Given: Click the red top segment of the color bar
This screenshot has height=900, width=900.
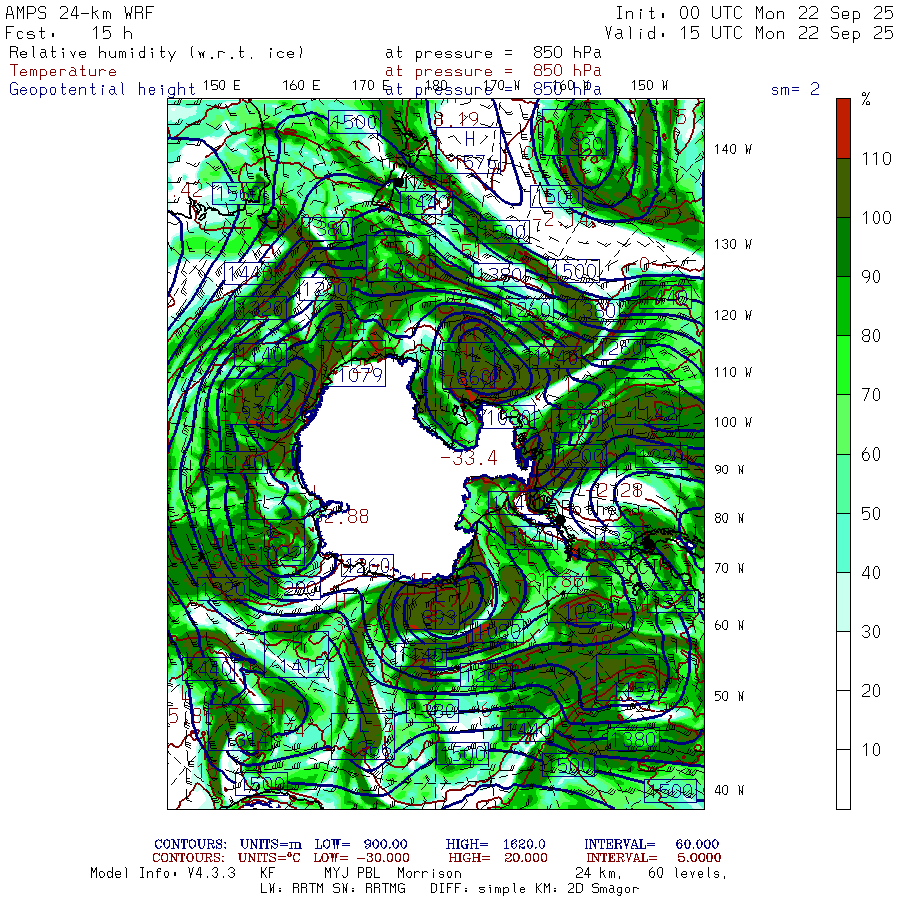Looking at the screenshot, I should click(x=843, y=128).
